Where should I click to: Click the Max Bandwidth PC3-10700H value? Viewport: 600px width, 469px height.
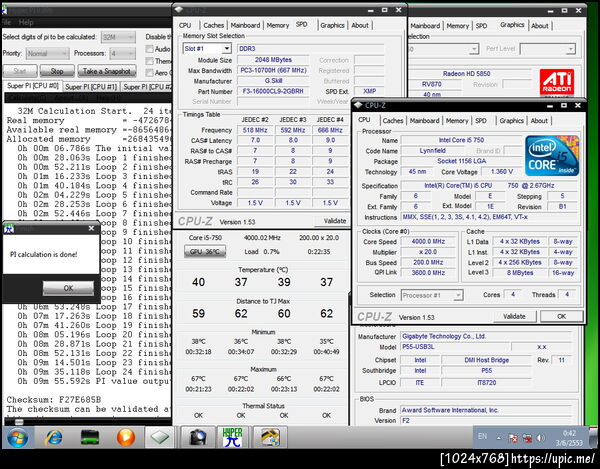pos(273,70)
